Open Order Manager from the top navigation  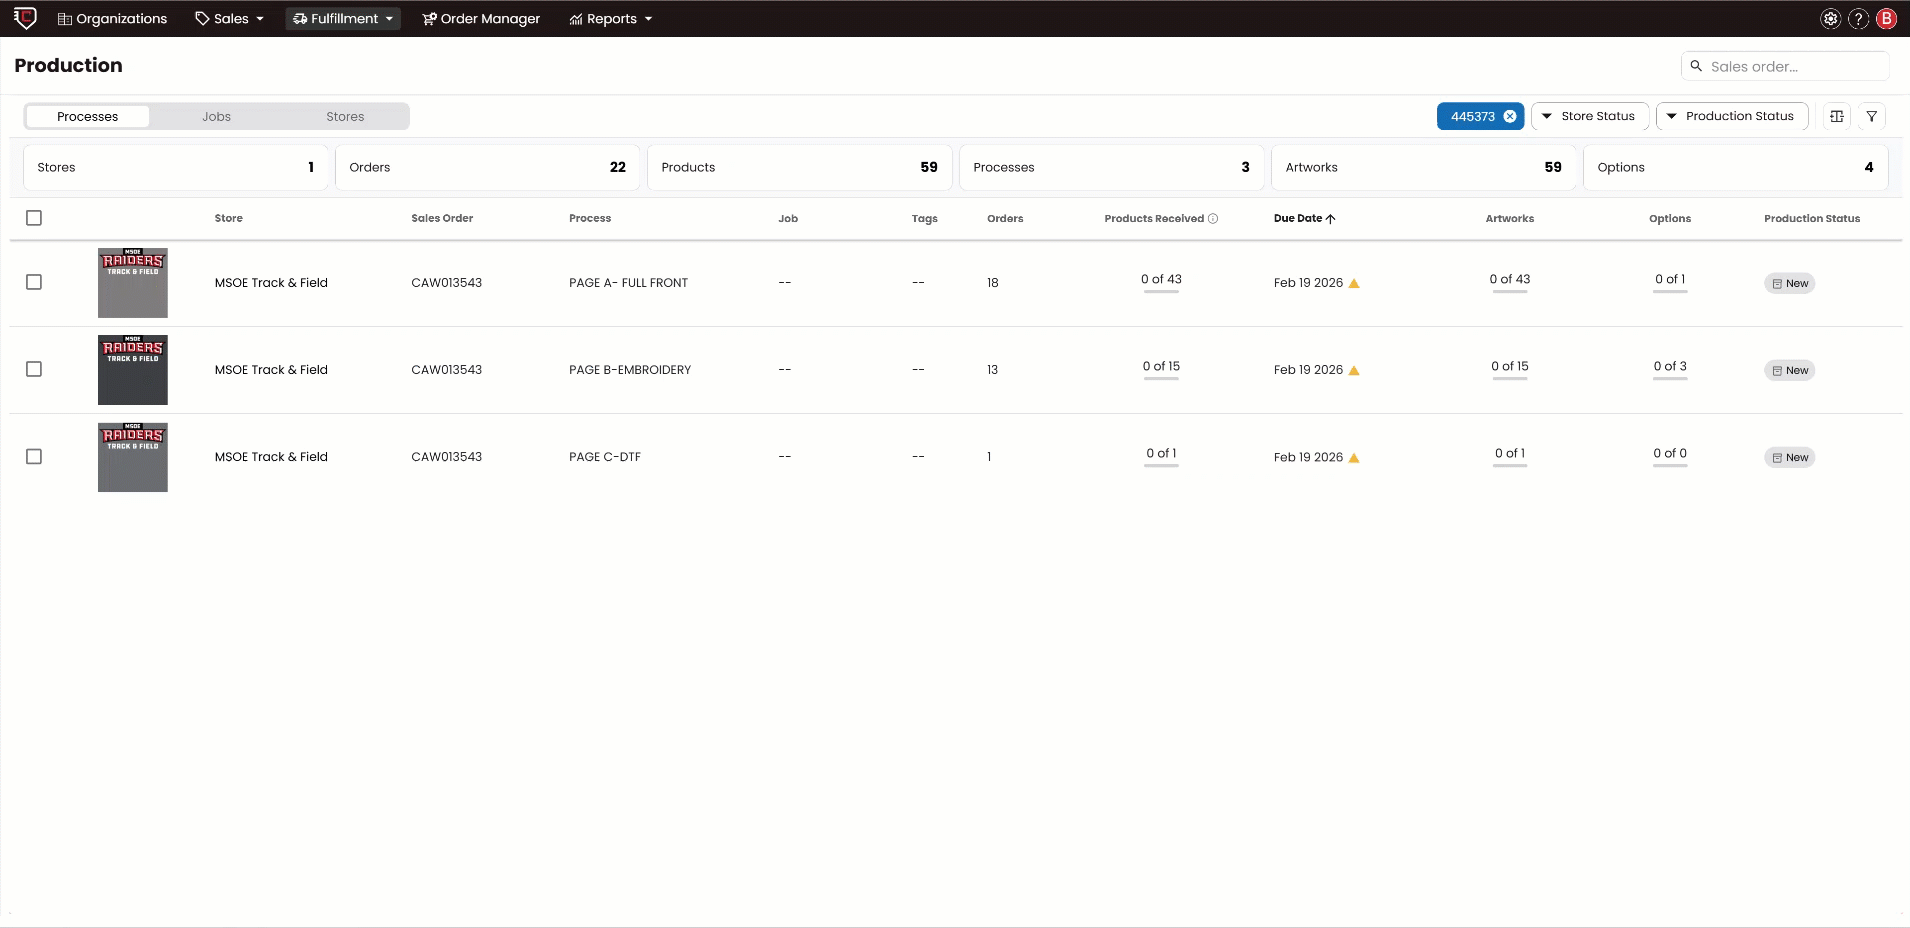[481, 19]
